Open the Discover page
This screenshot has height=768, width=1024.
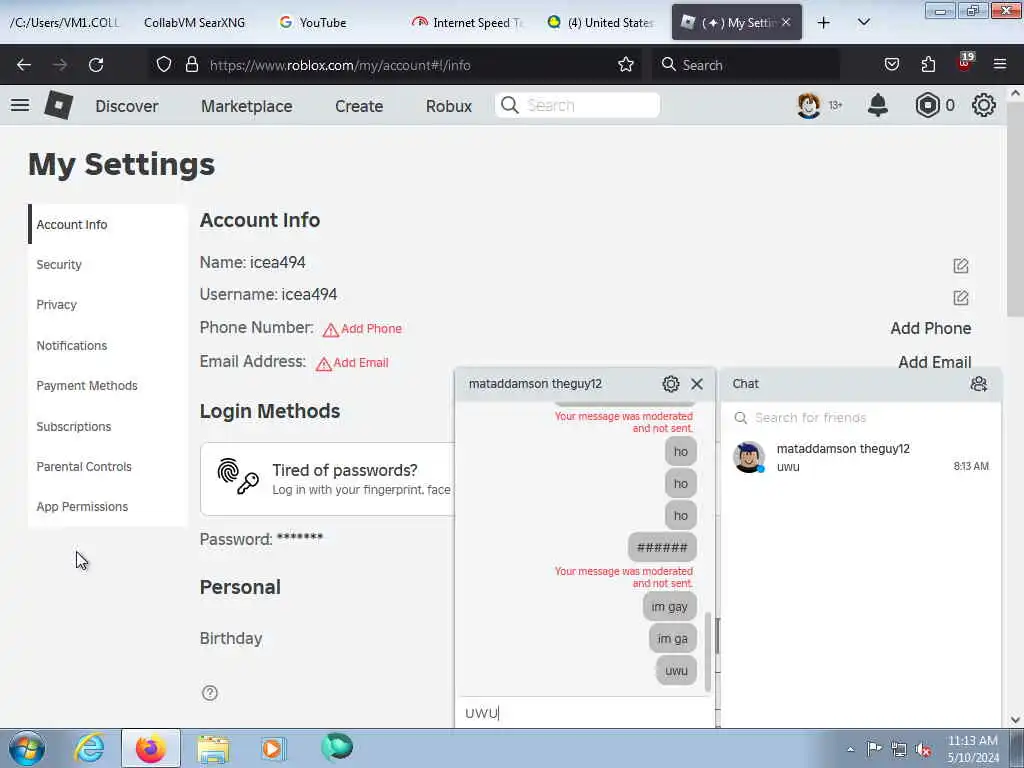(127, 106)
